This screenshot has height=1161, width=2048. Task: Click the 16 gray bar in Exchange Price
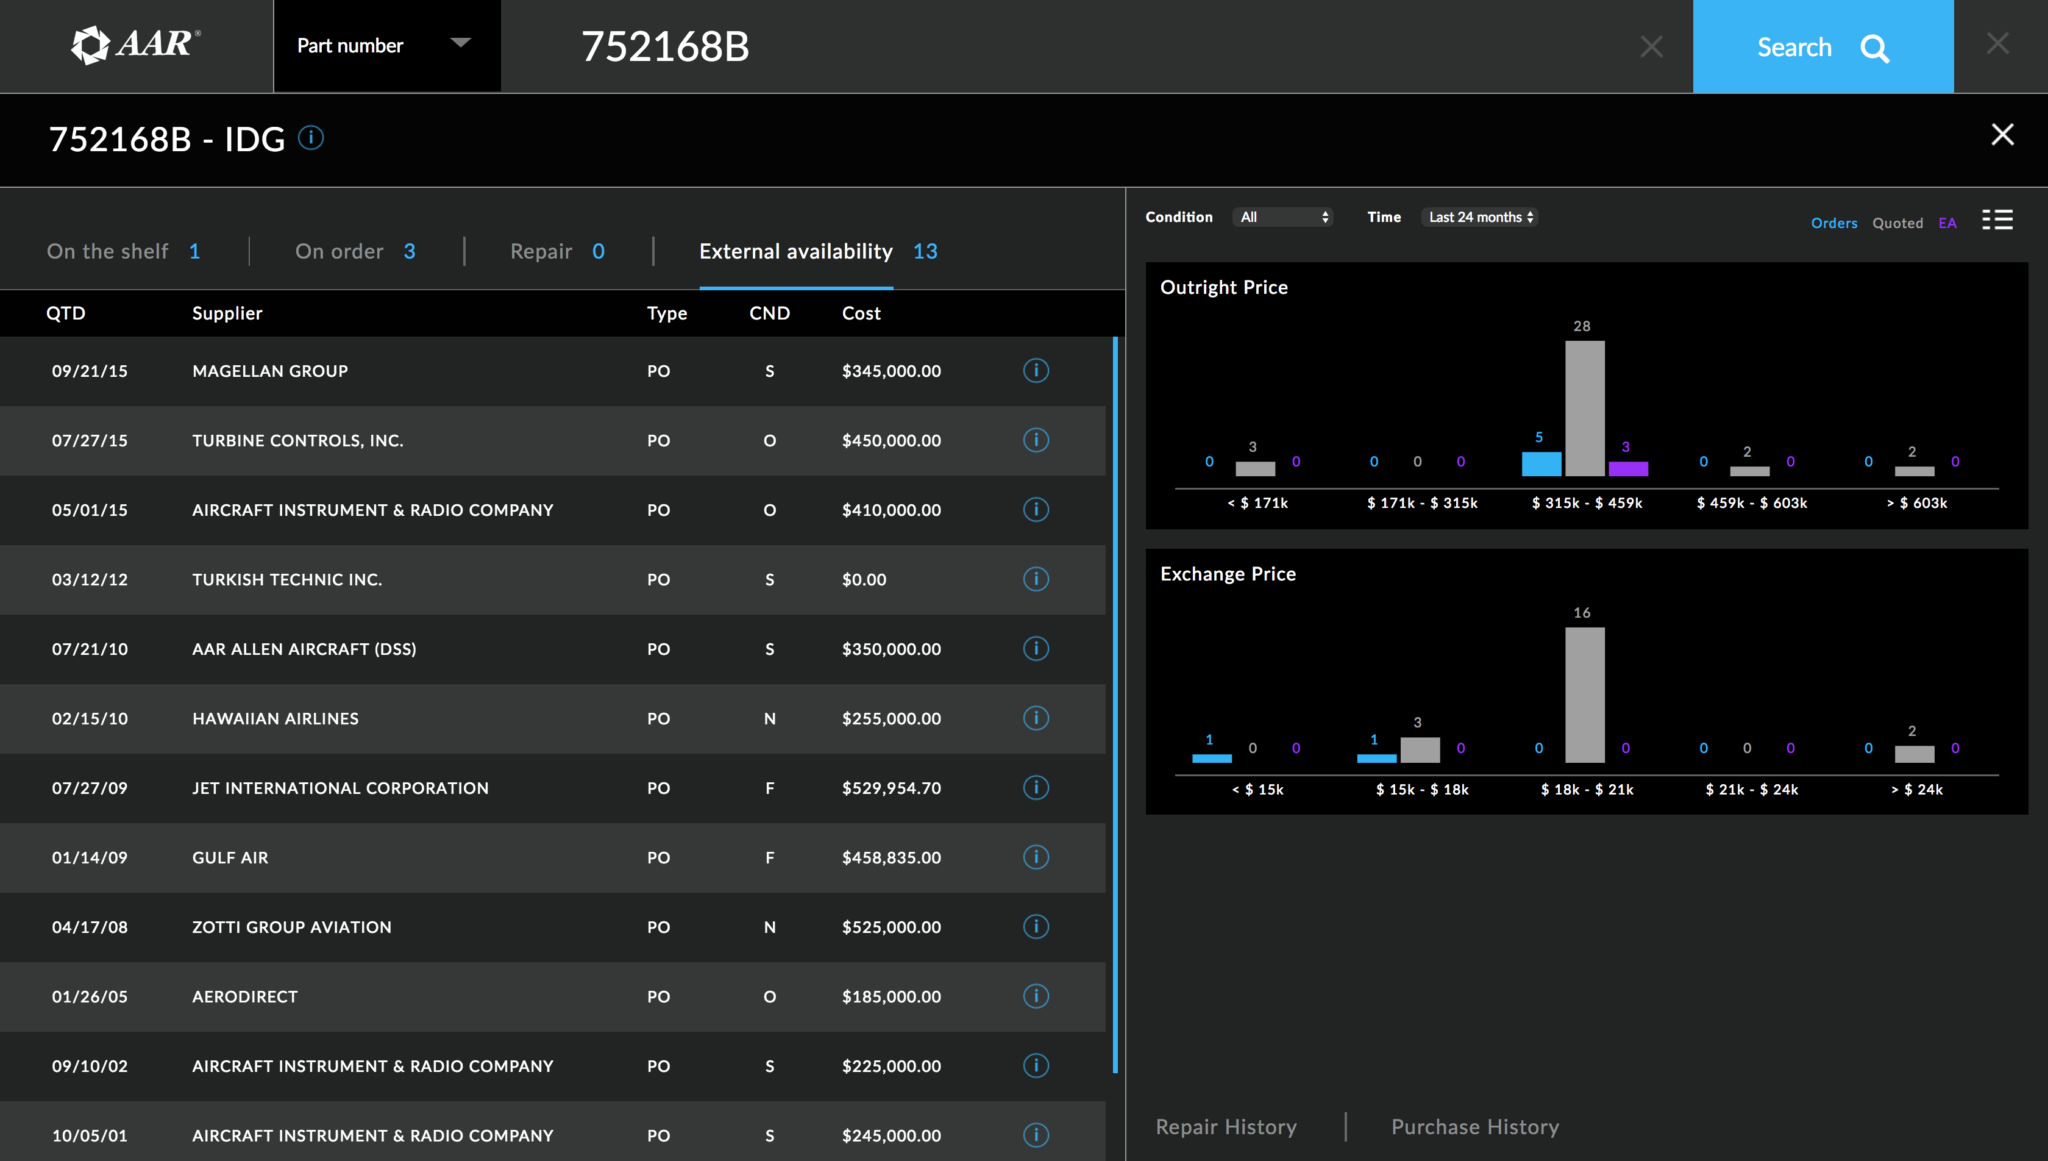[1584, 695]
